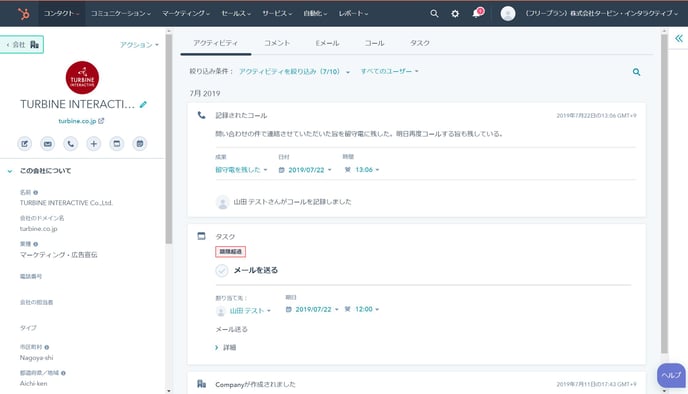Open the task assignee 山田 テスト dropdown
Screen dimensions: 688x394
coord(244,311)
